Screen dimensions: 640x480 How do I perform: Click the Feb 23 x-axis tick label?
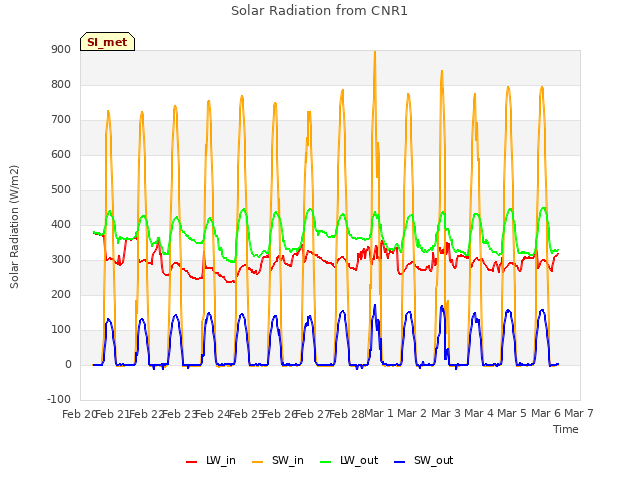pyautogui.click(x=180, y=414)
